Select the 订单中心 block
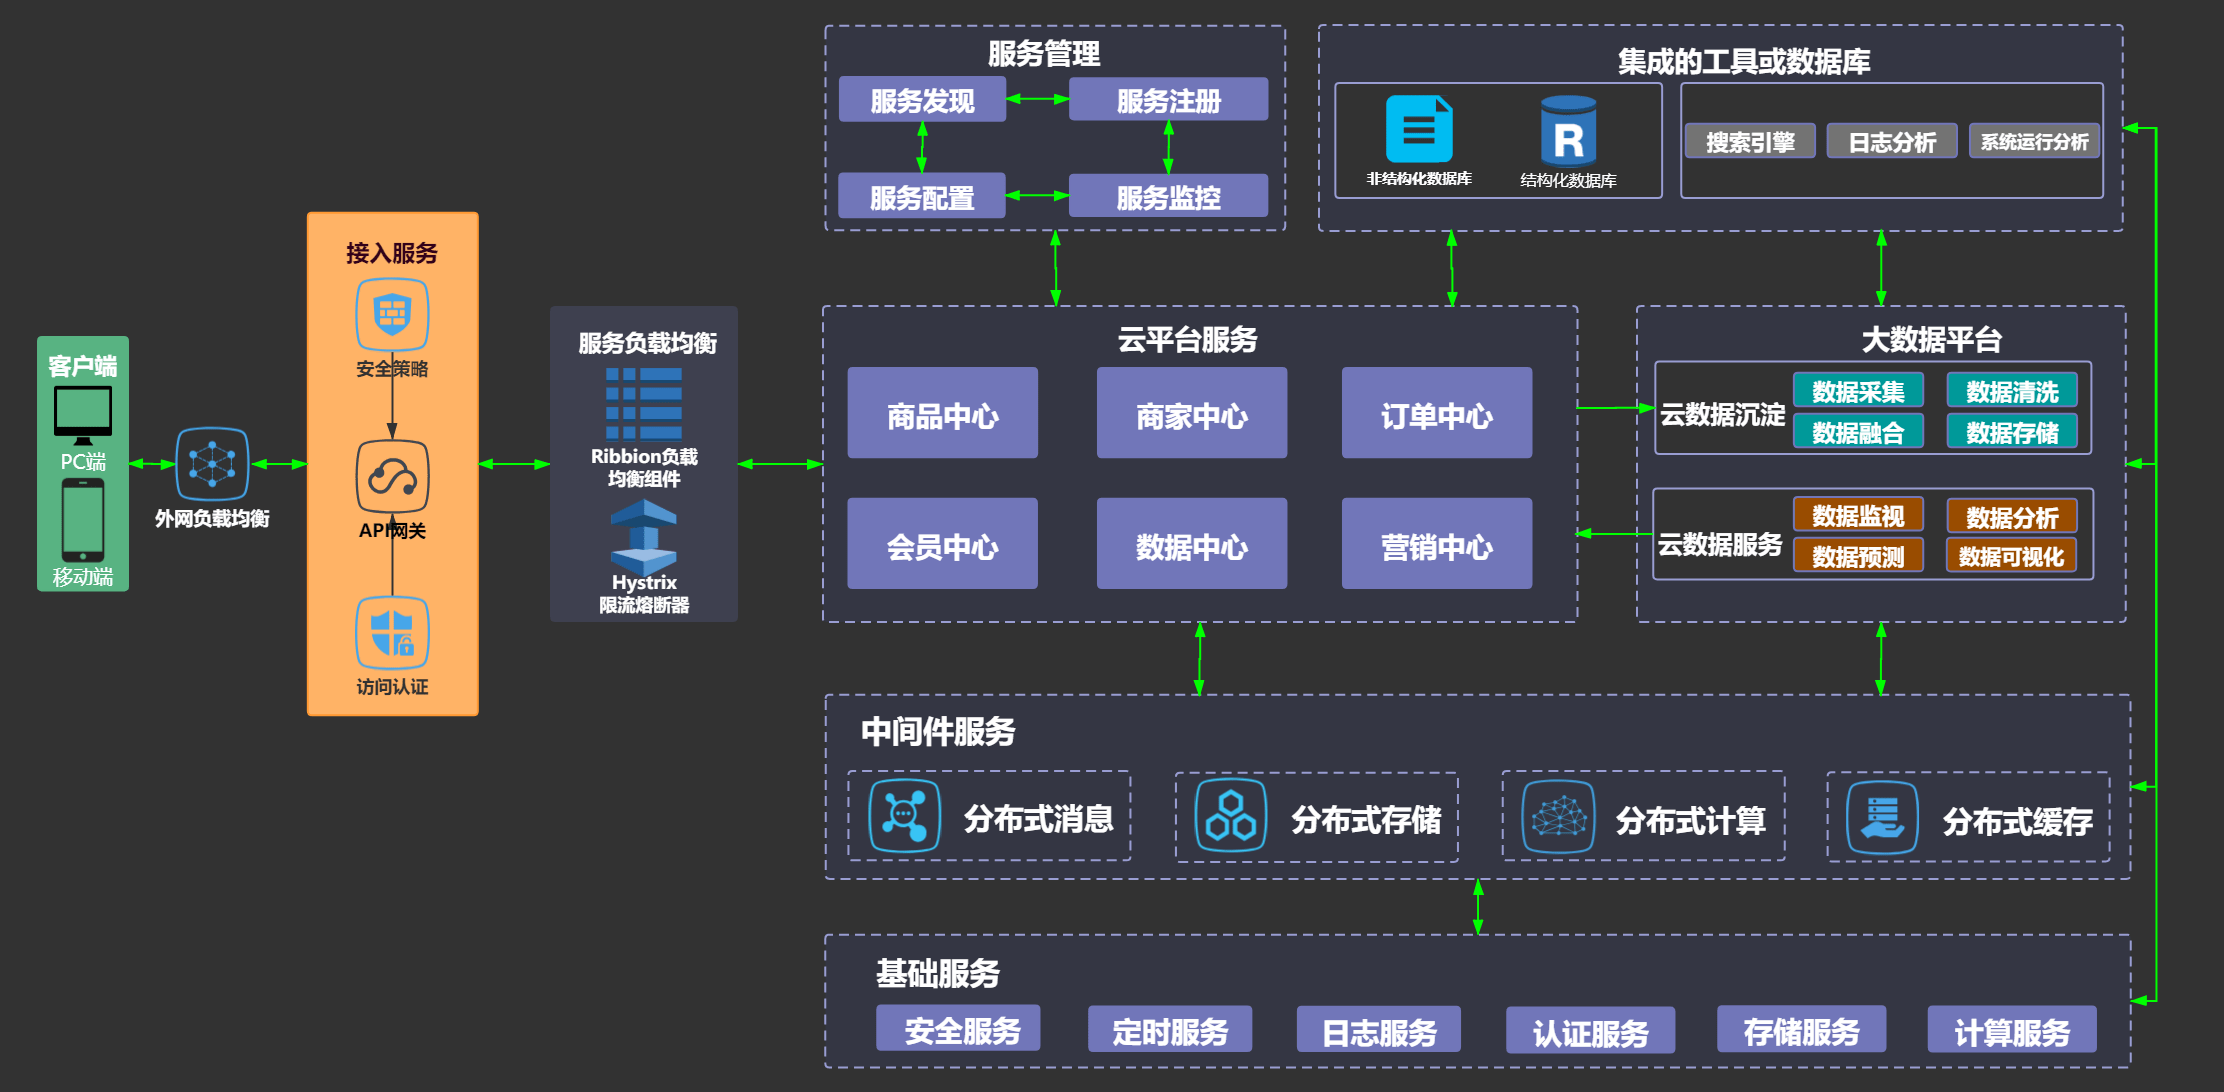The width and height of the screenshot is (2224, 1092). pyautogui.click(x=1436, y=413)
